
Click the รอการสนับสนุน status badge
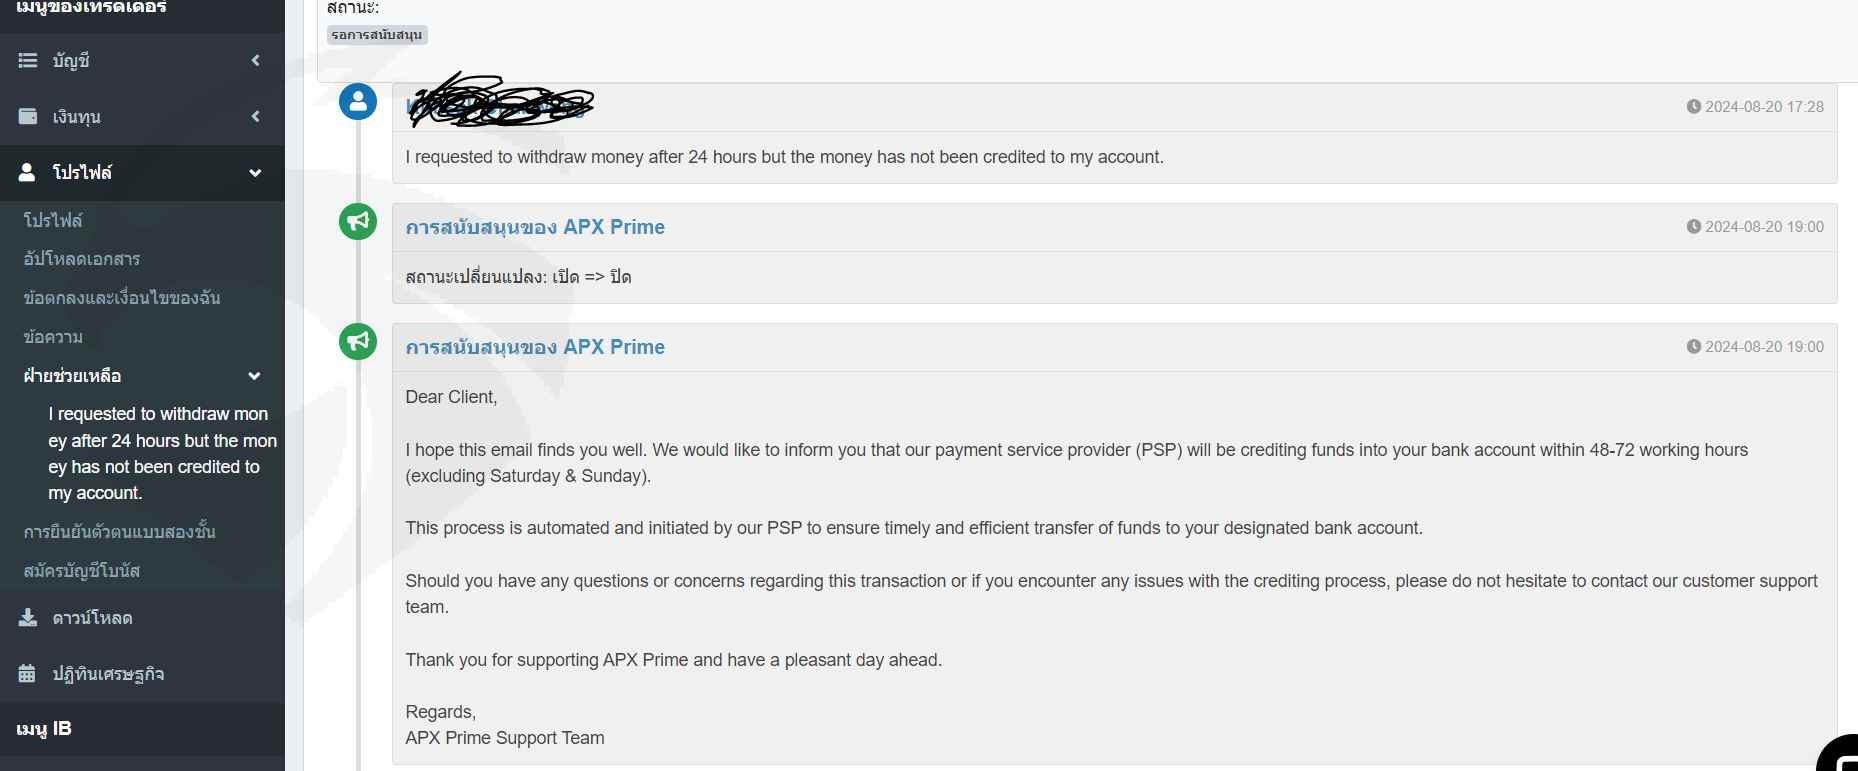point(377,35)
